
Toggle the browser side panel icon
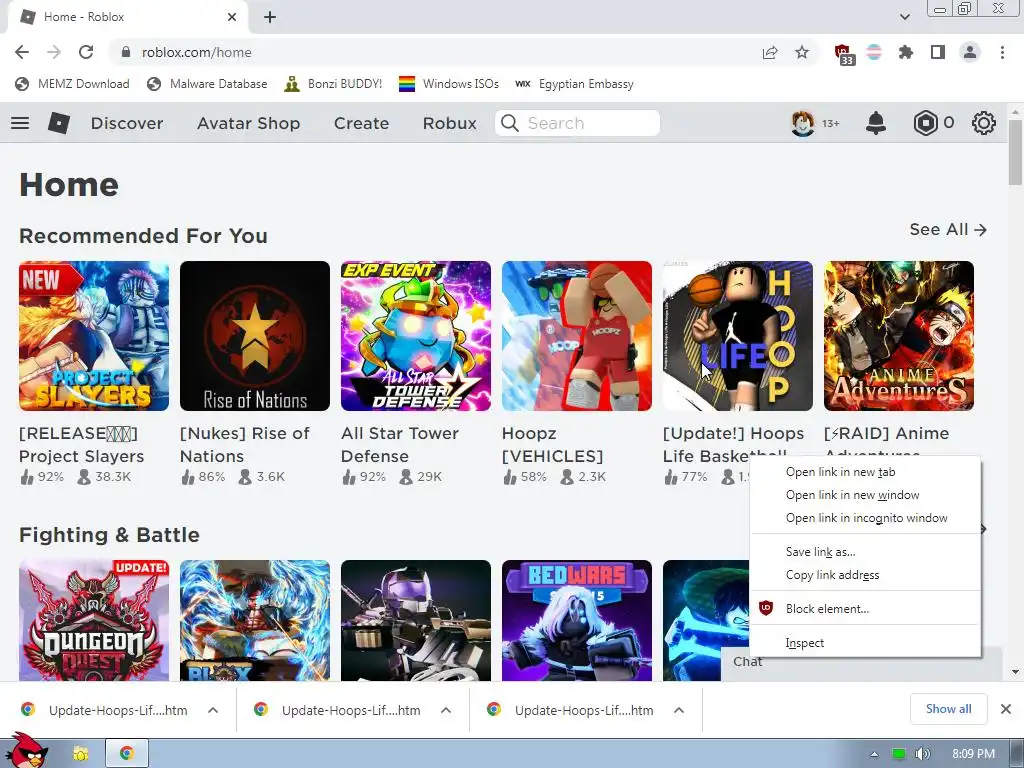[938, 52]
